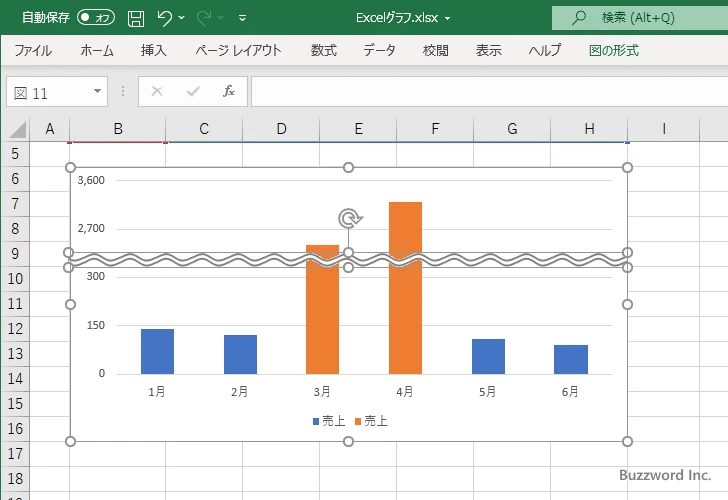
Task: Click the 3,600 axis label
Action: click(91, 180)
